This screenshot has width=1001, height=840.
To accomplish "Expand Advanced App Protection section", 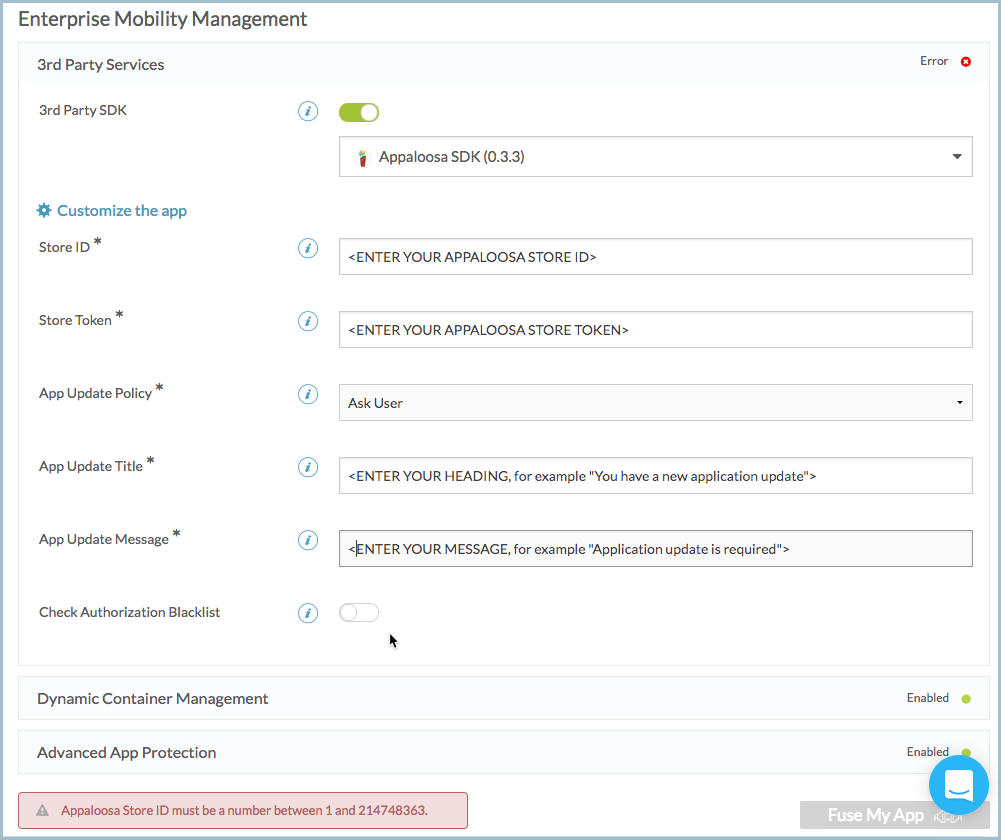I will pos(504,752).
